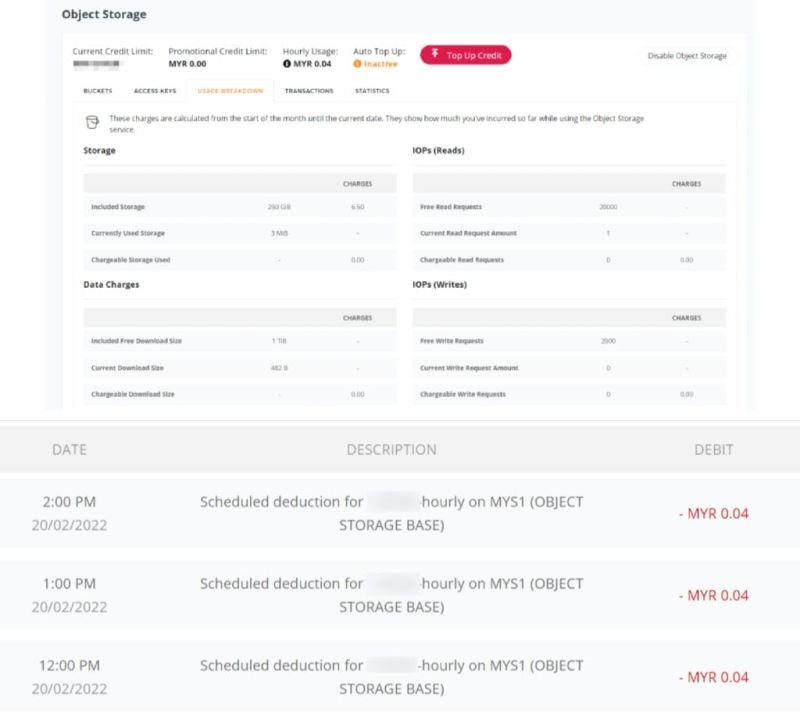
Task: Click the Top Up Credit button
Action: (465, 56)
